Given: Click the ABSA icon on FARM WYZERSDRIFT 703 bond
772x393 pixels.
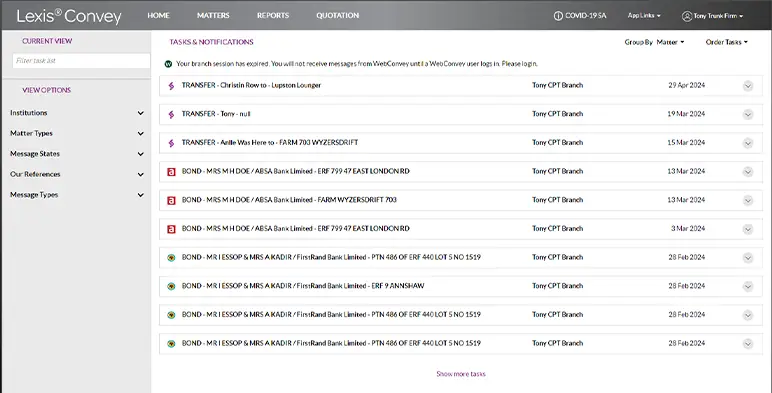Looking at the screenshot, I should pyautogui.click(x=171, y=200).
